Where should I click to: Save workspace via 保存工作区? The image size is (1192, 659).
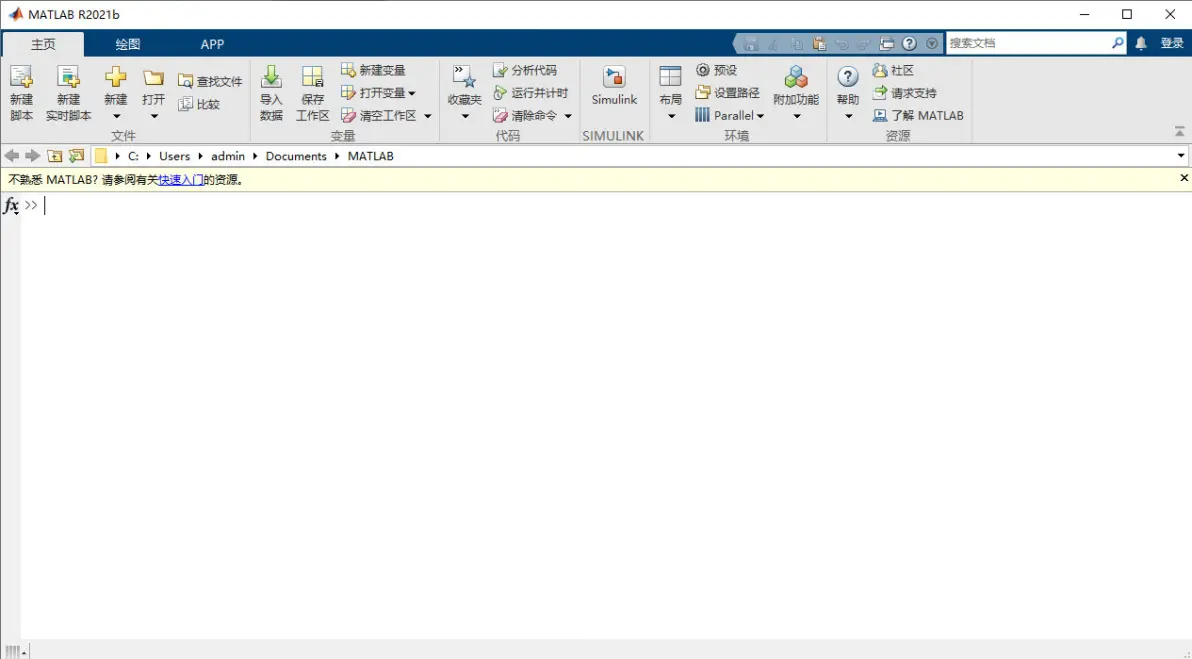pyautogui.click(x=312, y=93)
